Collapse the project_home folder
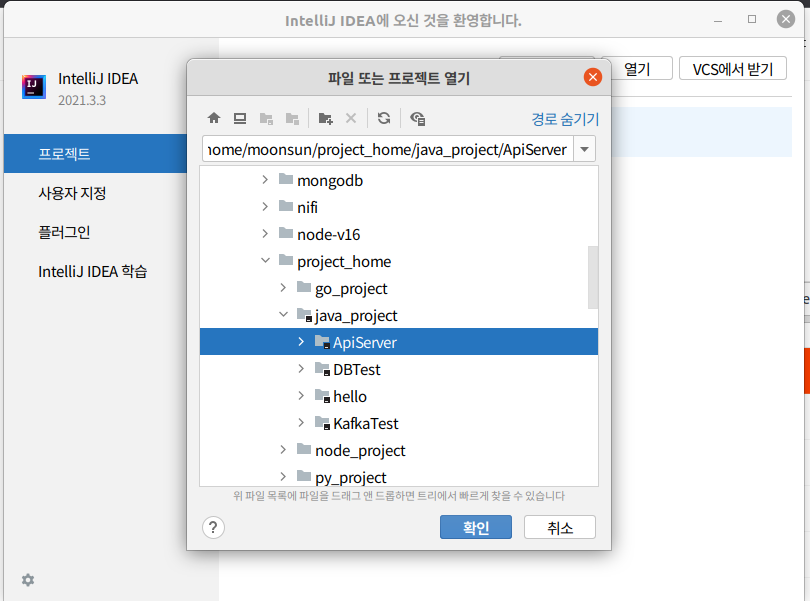The image size is (810, 601). coord(266,260)
